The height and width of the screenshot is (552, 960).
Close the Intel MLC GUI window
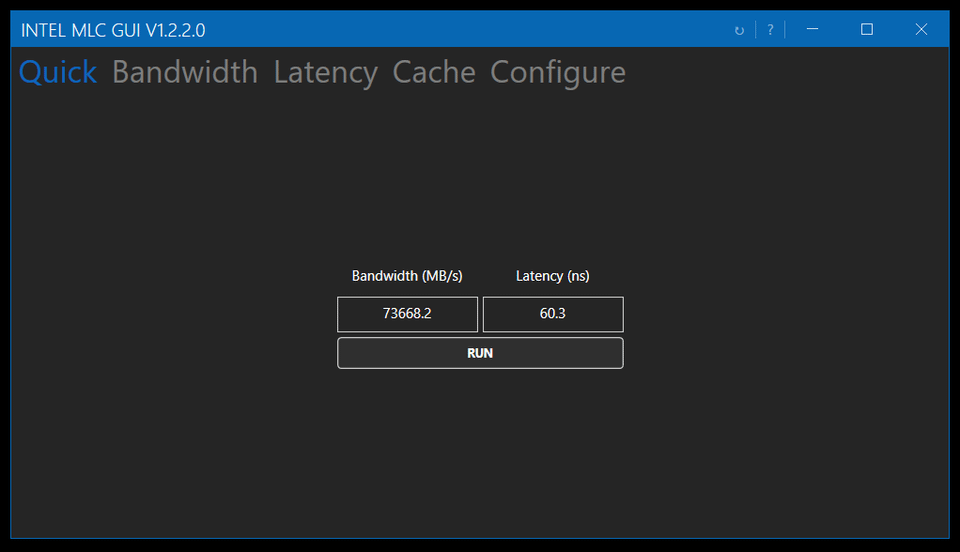(921, 30)
